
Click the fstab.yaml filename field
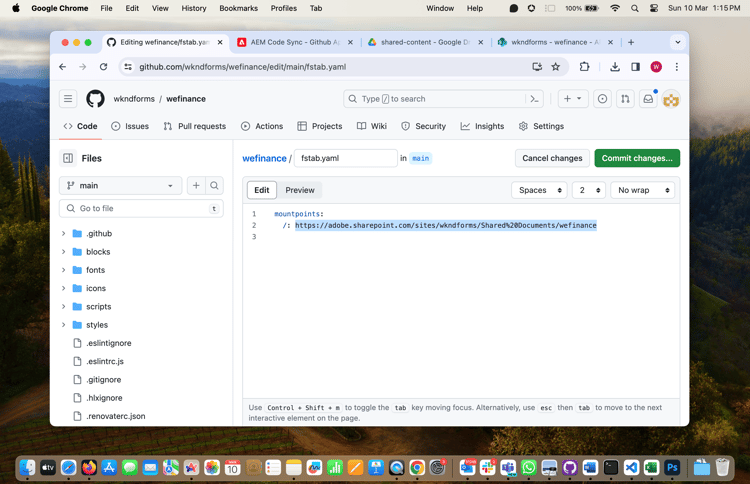345,158
